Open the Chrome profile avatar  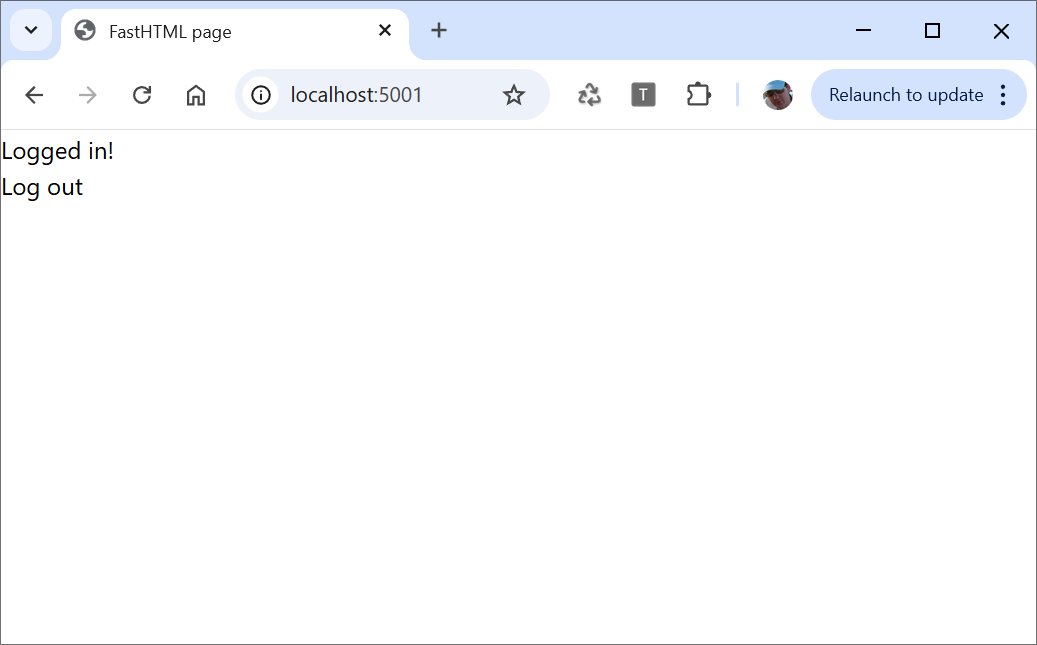(778, 95)
